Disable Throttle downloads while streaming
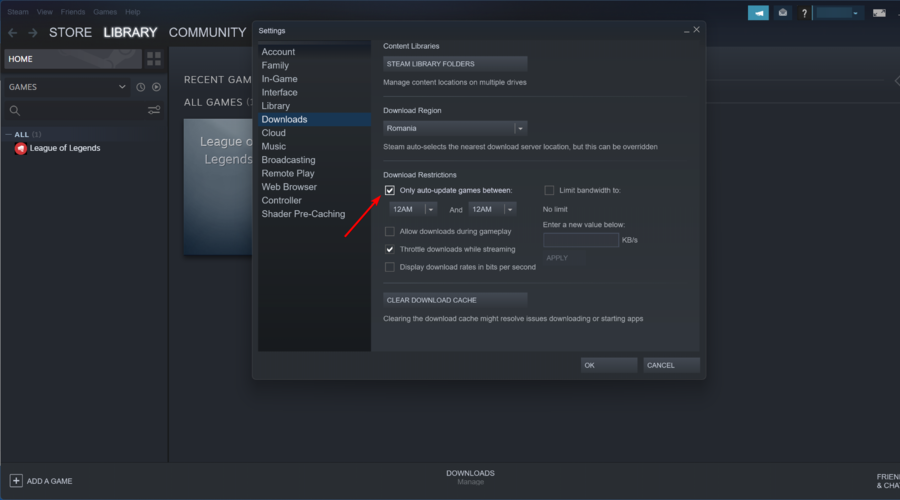This screenshot has height=500, width=900. tap(390, 249)
